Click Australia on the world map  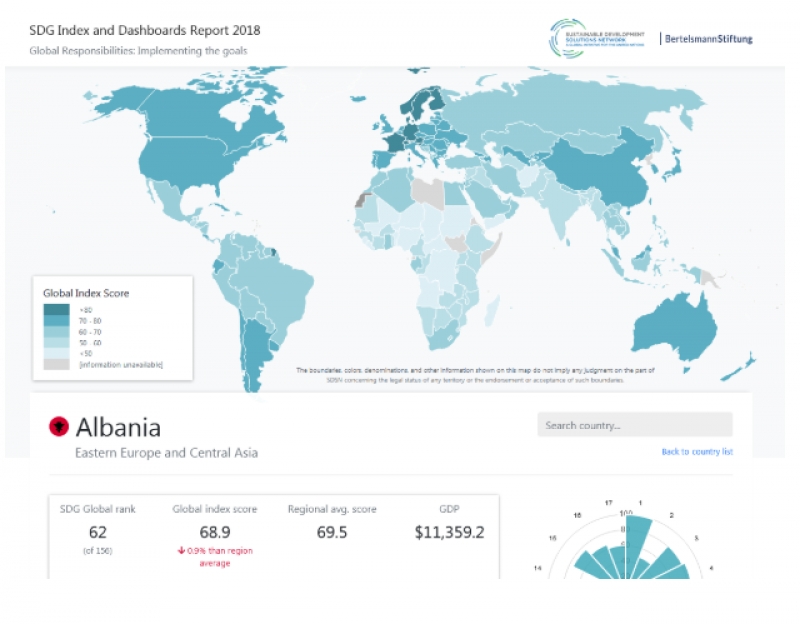click(x=673, y=327)
